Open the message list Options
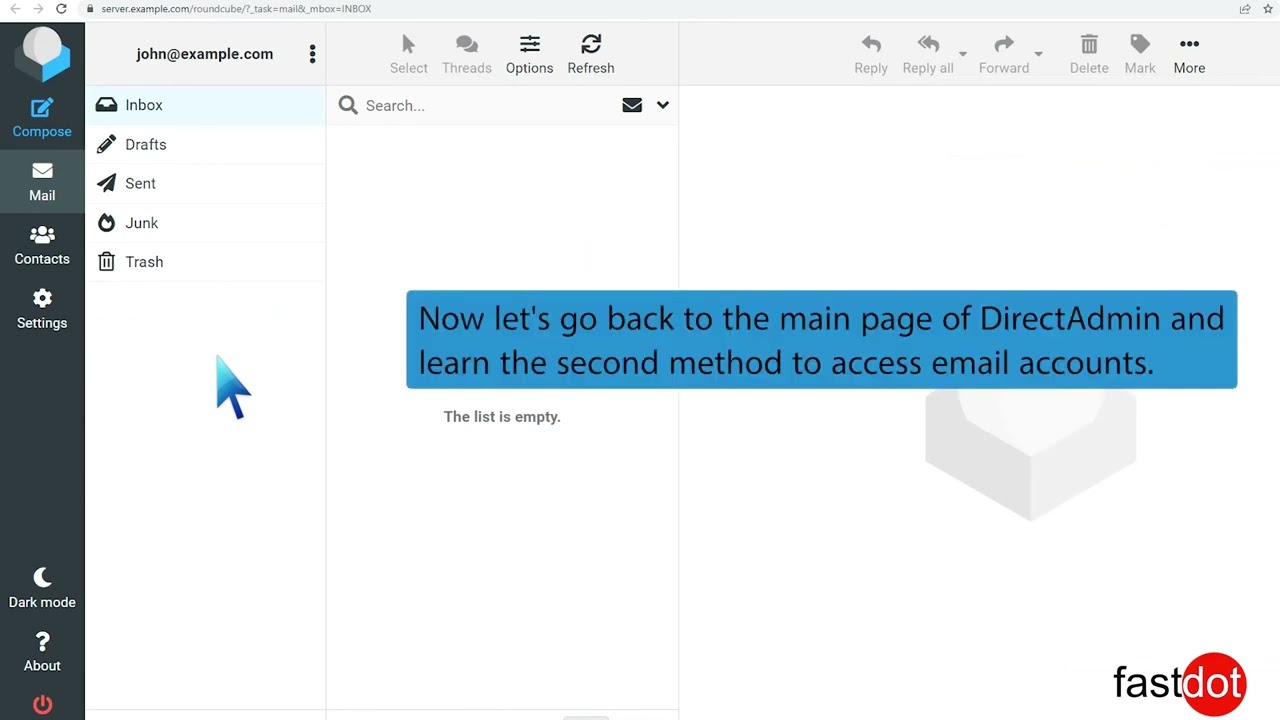Viewport: 1280px width, 720px height. pyautogui.click(x=529, y=53)
